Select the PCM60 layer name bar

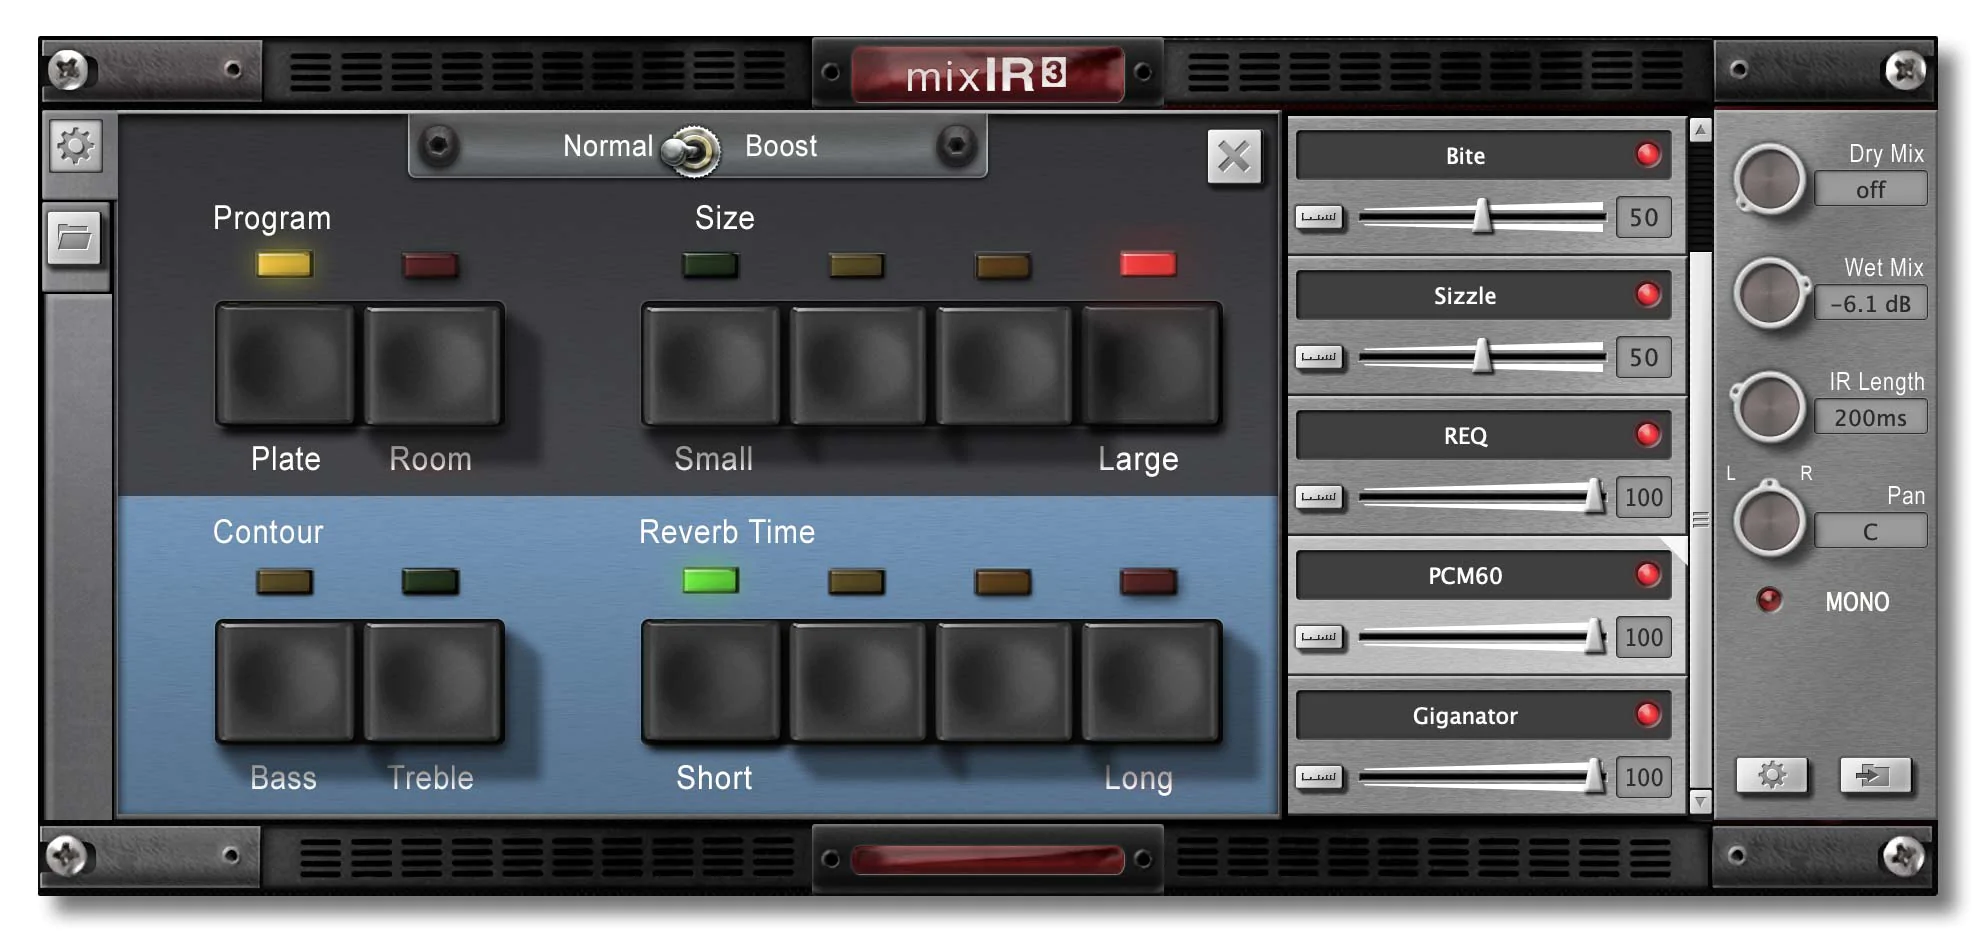(x=1483, y=575)
